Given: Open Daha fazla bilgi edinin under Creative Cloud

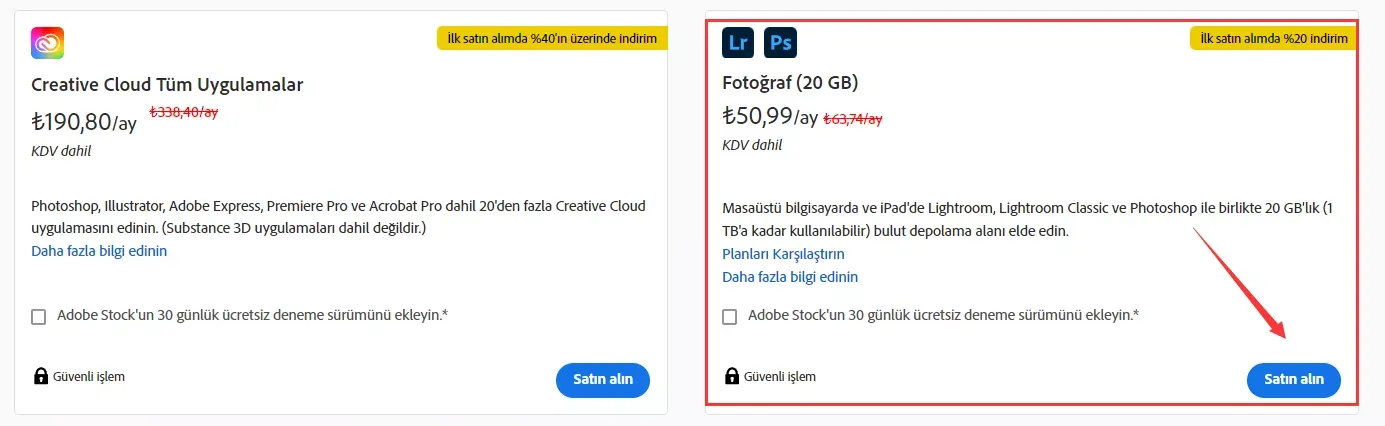Looking at the screenshot, I should 99,251.
